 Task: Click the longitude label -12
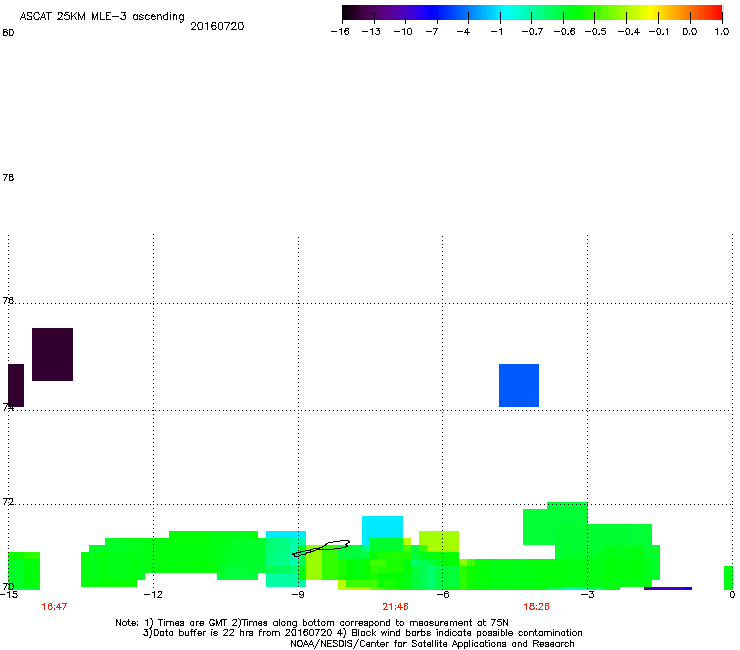[x=153, y=595]
